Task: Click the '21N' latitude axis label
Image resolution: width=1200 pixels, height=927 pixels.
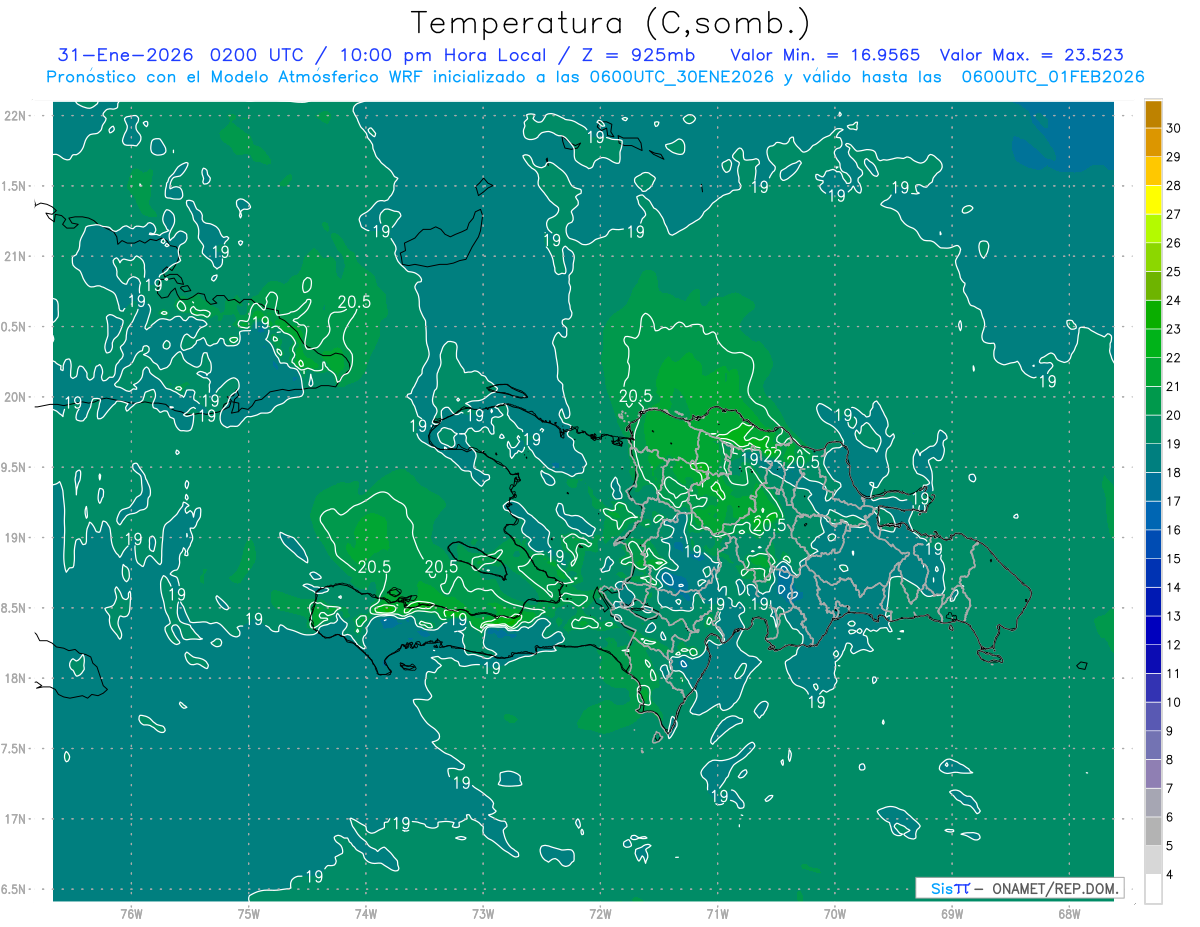Action: [16, 256]
